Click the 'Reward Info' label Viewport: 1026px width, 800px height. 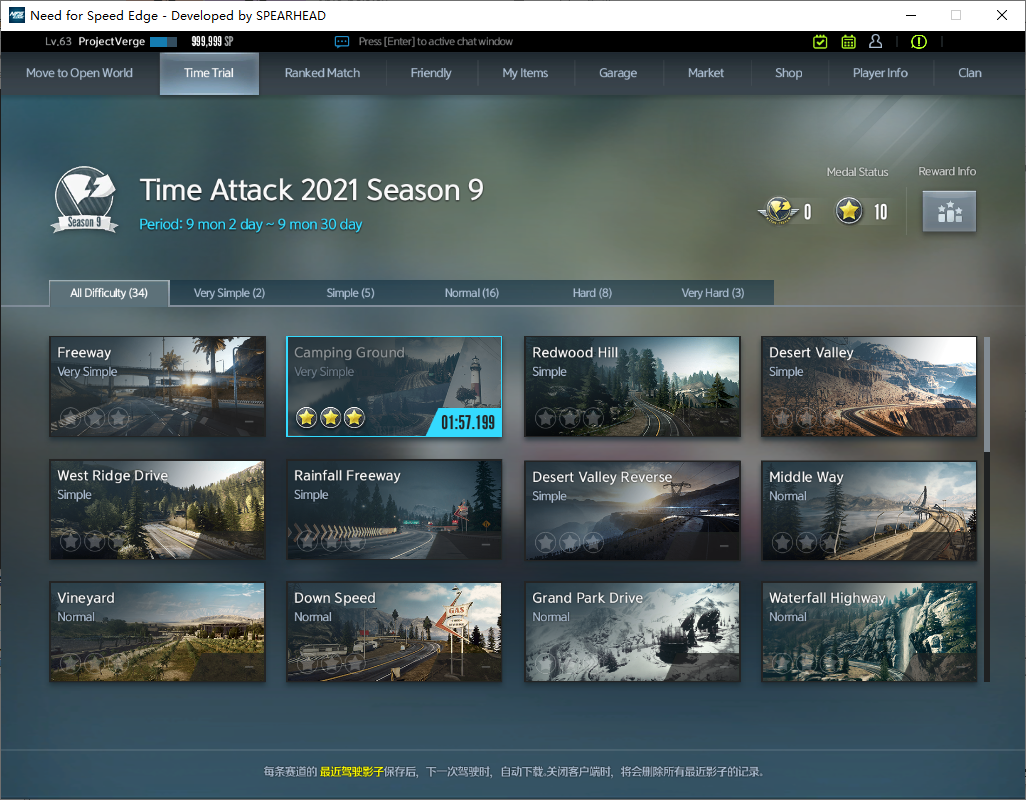pyautogui.click(x=947, y=171)
